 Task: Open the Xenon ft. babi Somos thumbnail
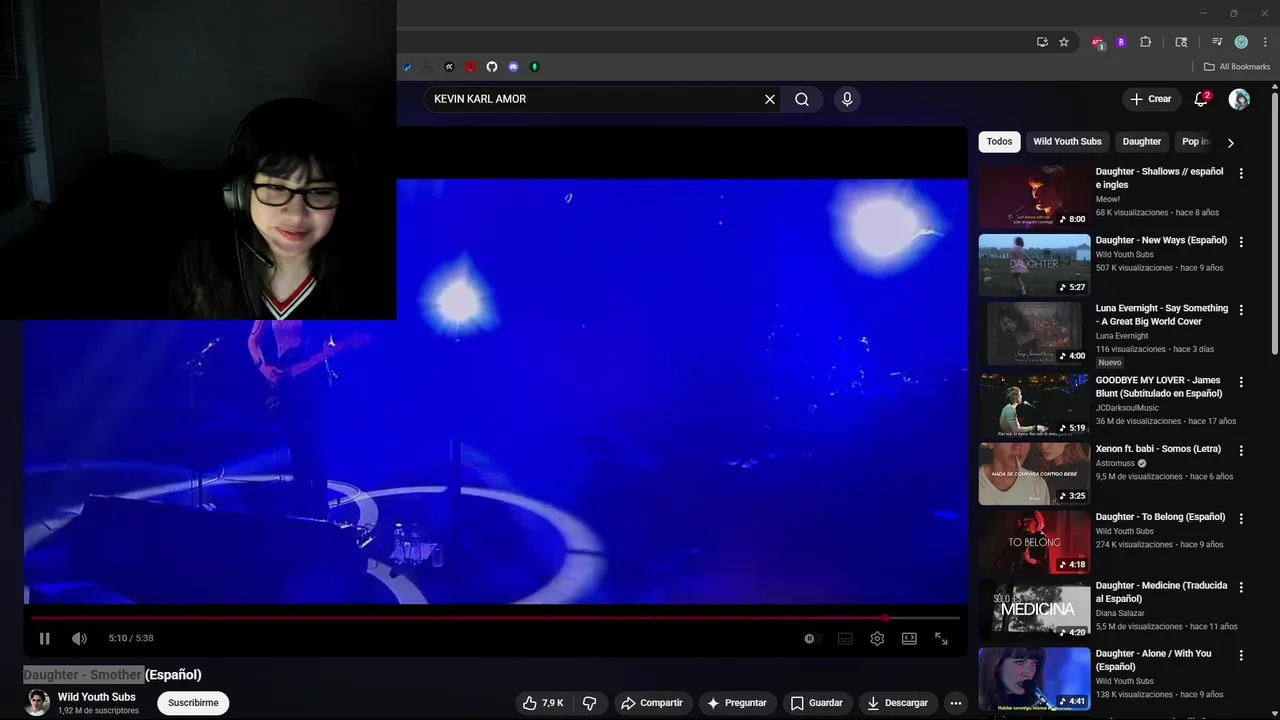(x=1034, y=474)
